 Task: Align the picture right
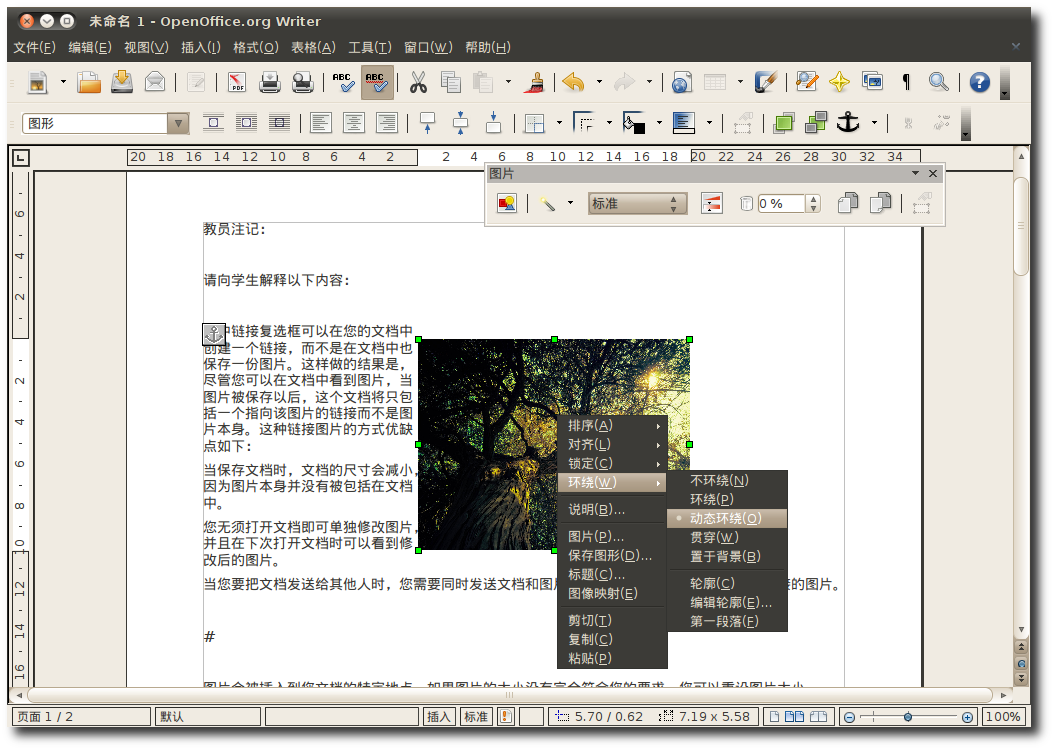coord(387,123)
